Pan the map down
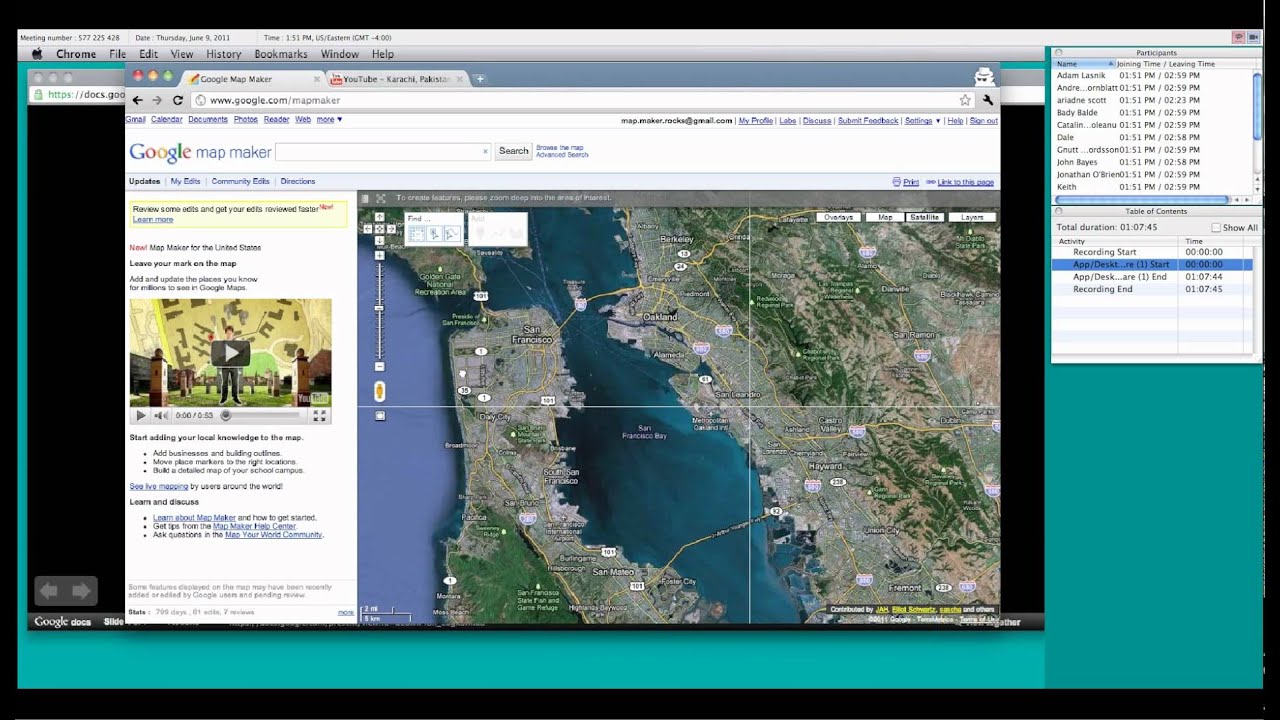This screenshot has height=720, width=1280. coord(379,240)
